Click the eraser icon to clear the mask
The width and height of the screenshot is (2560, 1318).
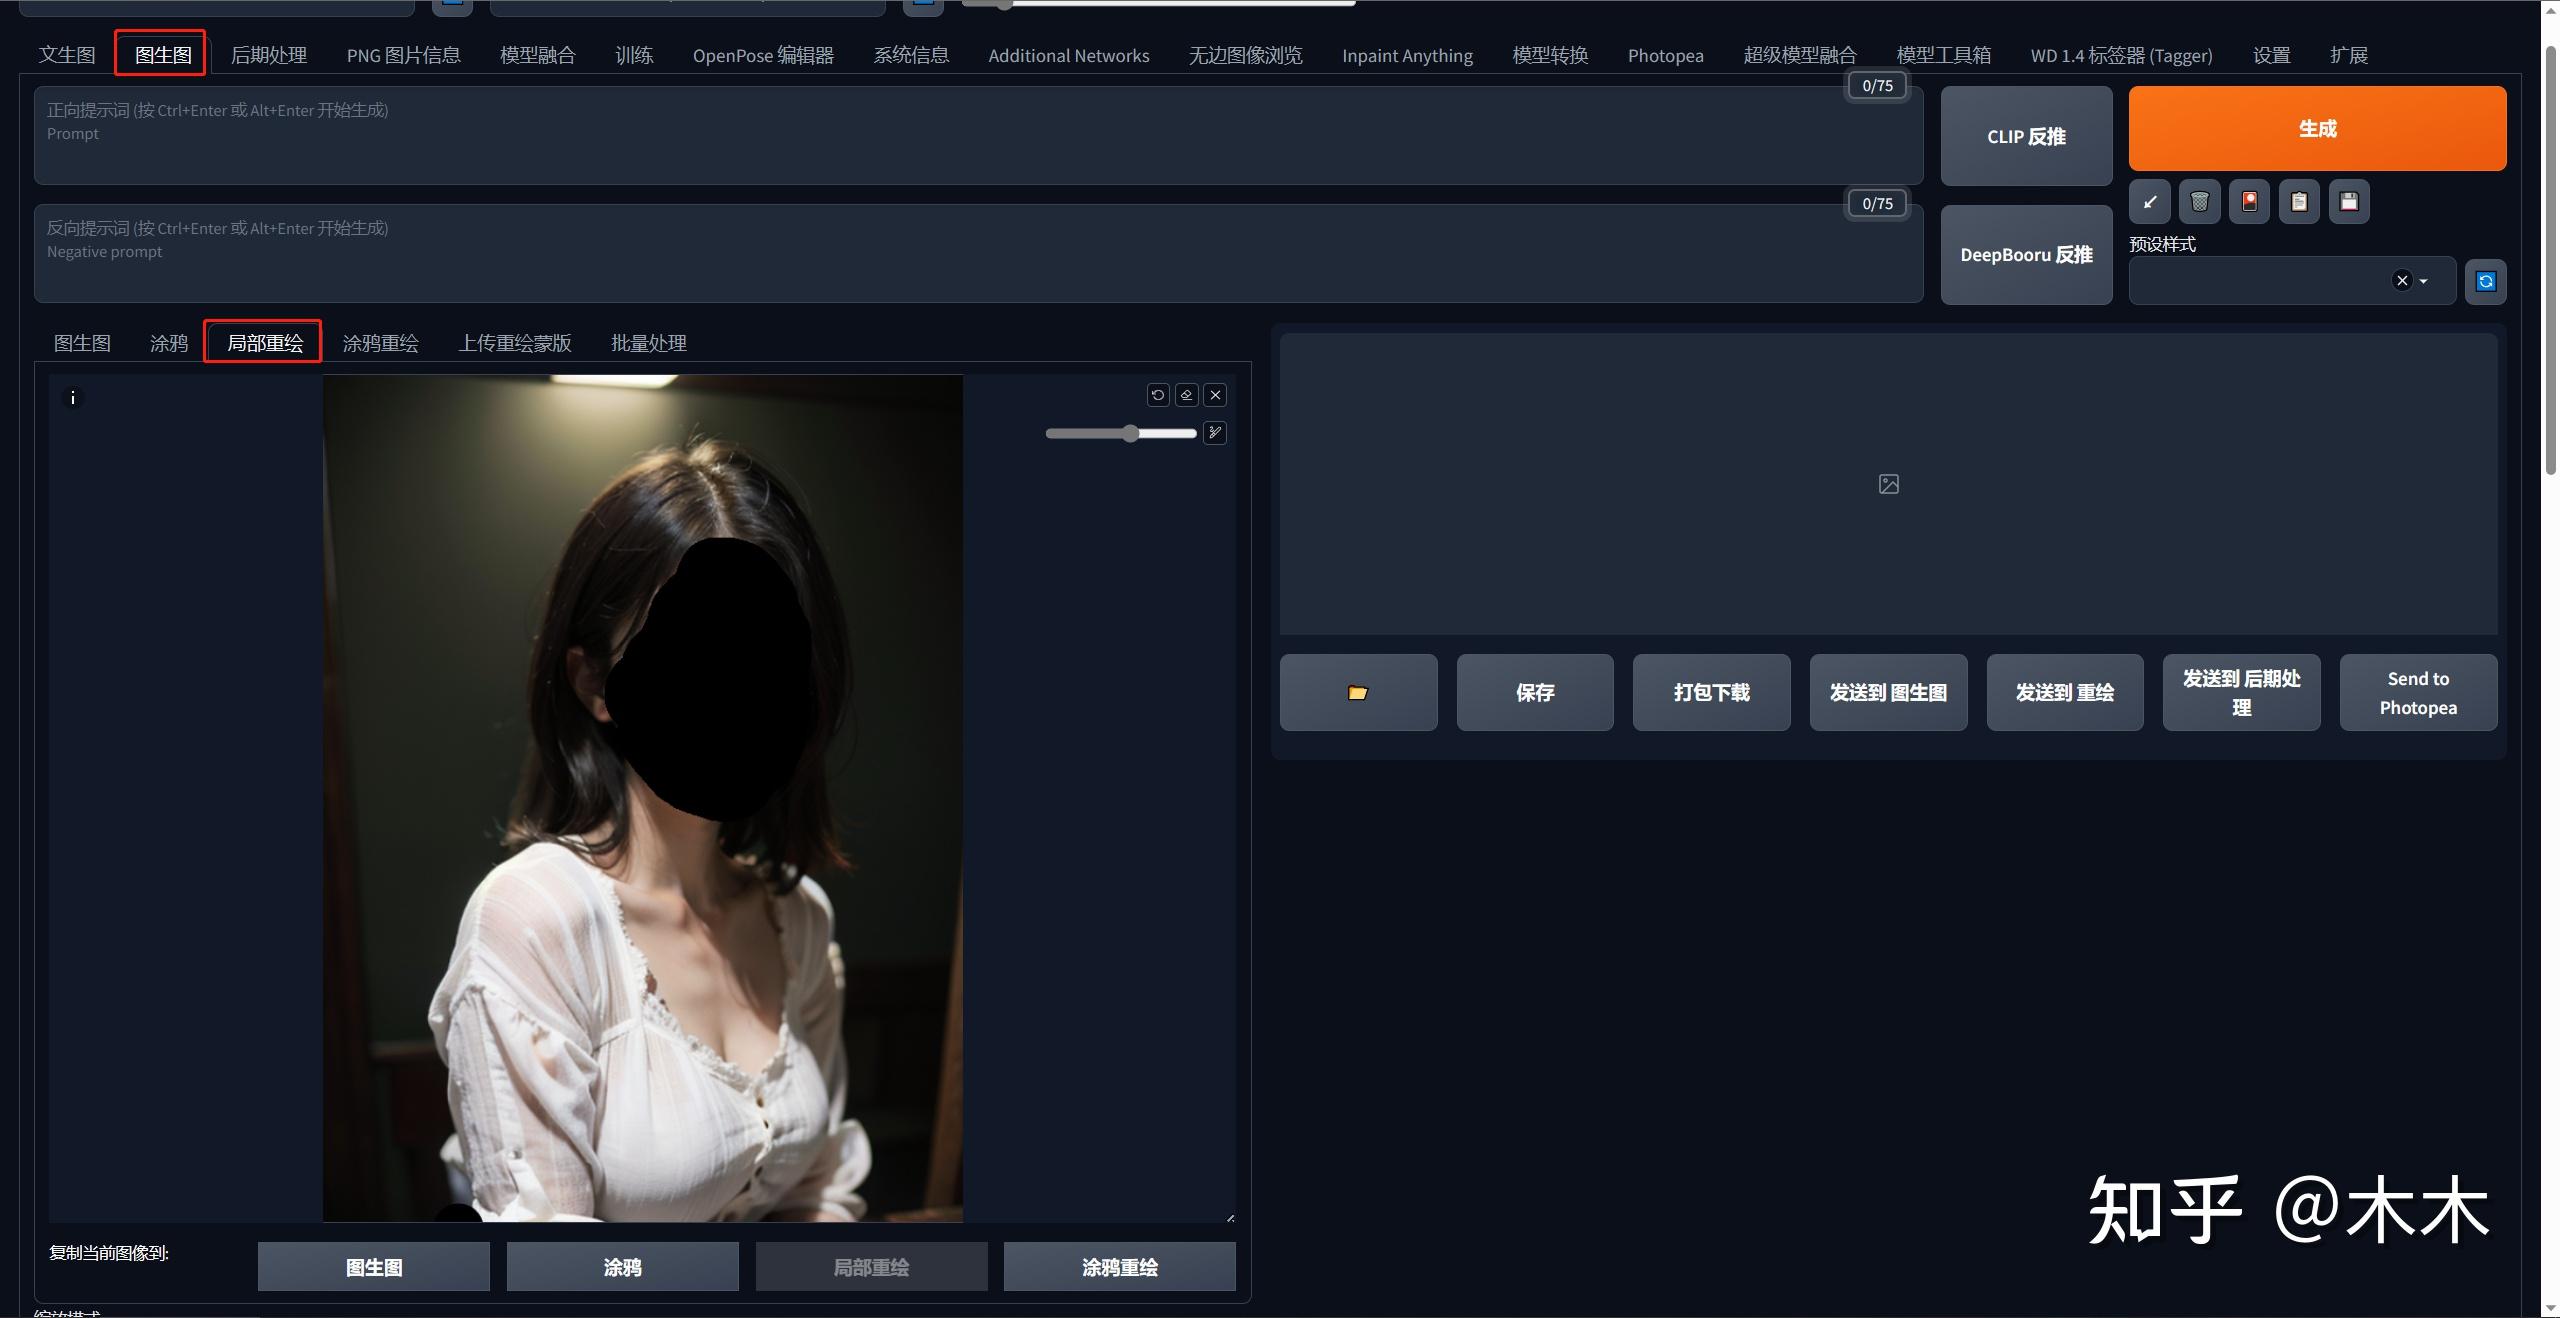[x=1187, y=395]
